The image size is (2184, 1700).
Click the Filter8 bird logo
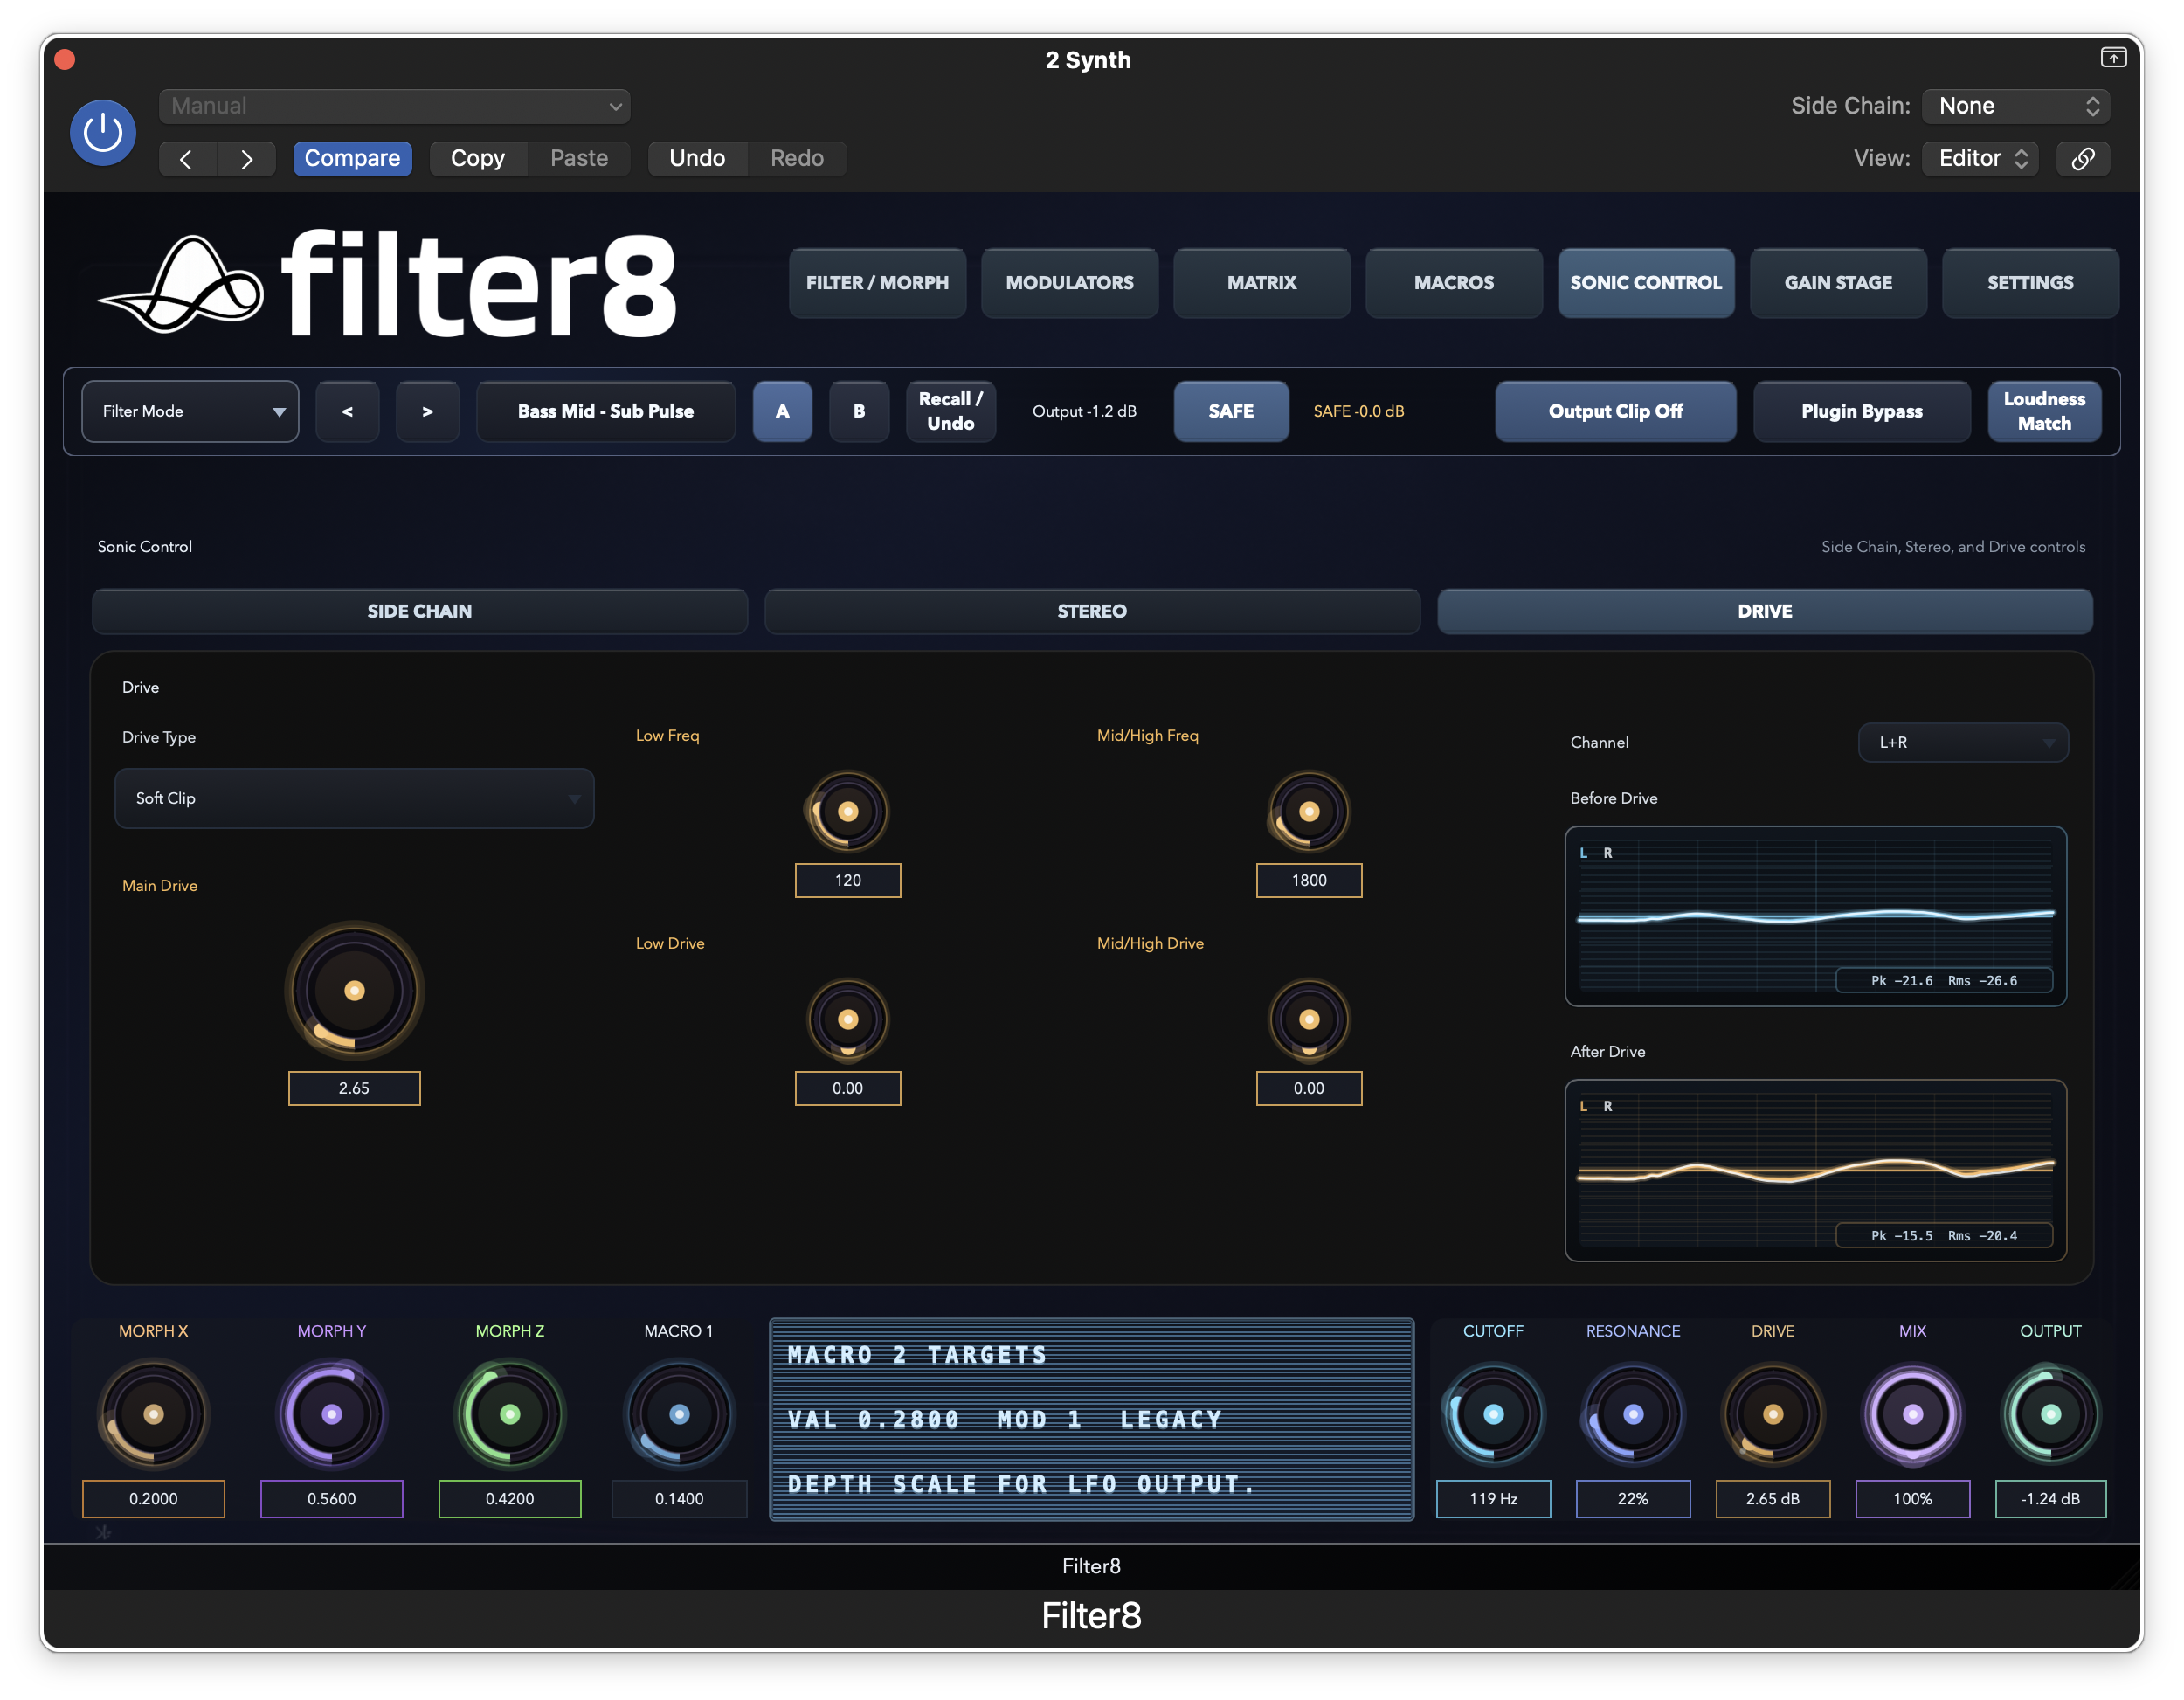pyautogui.click(x=181, y=284)
